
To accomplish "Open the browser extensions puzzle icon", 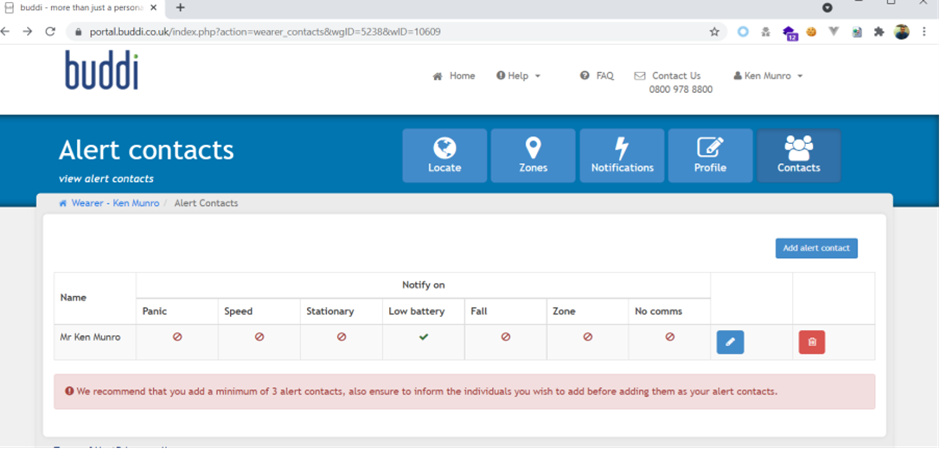I will [879, 32].
